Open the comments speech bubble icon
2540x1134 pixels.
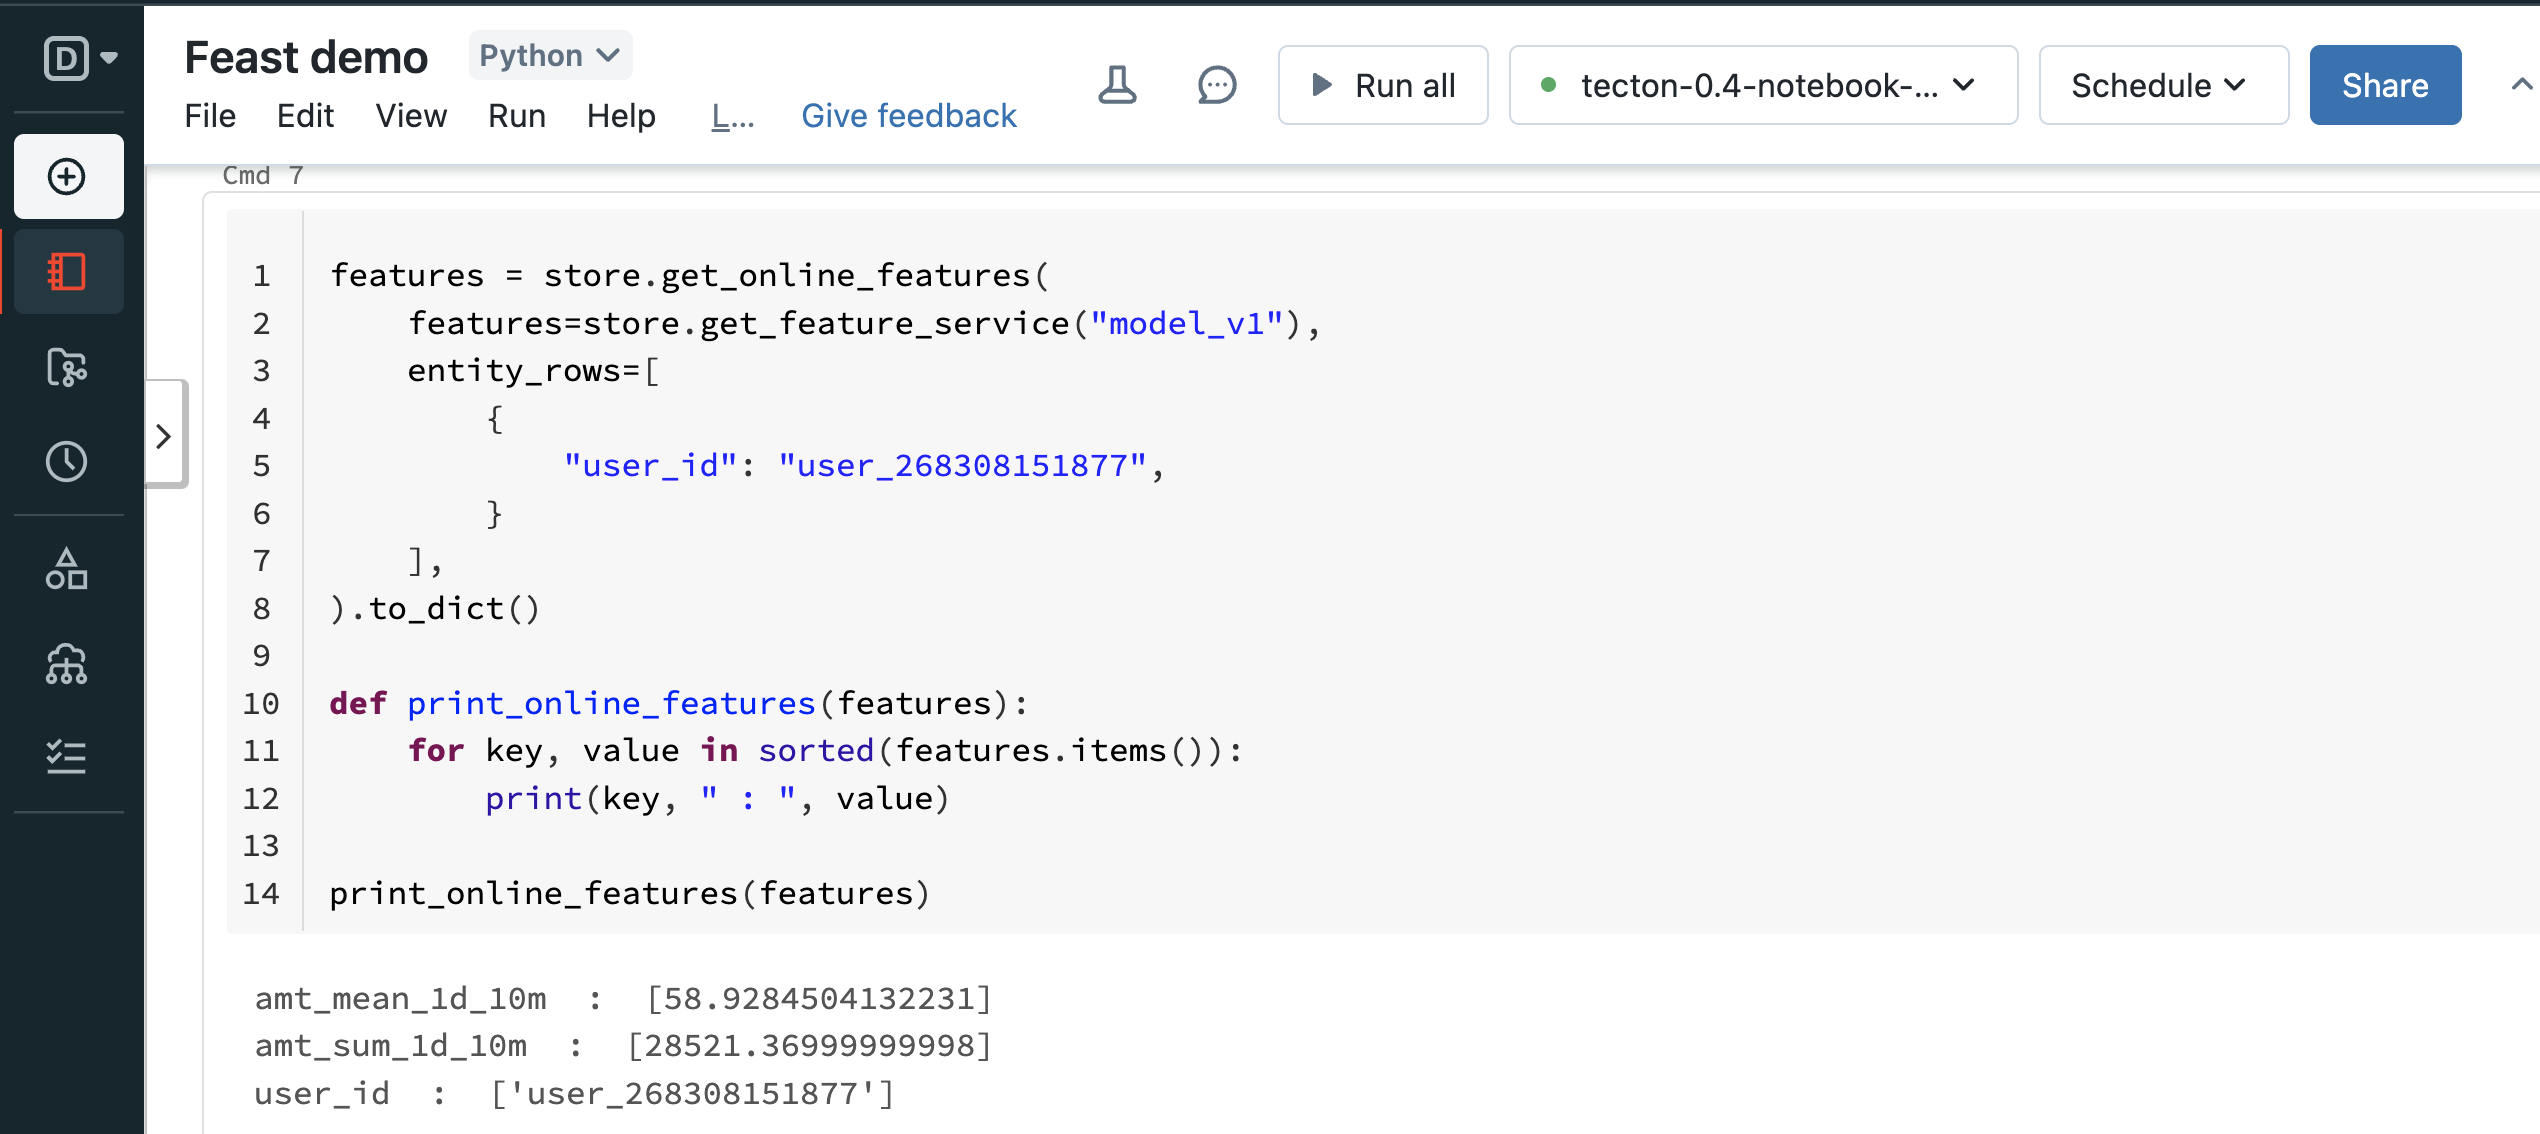point(1216,85)
